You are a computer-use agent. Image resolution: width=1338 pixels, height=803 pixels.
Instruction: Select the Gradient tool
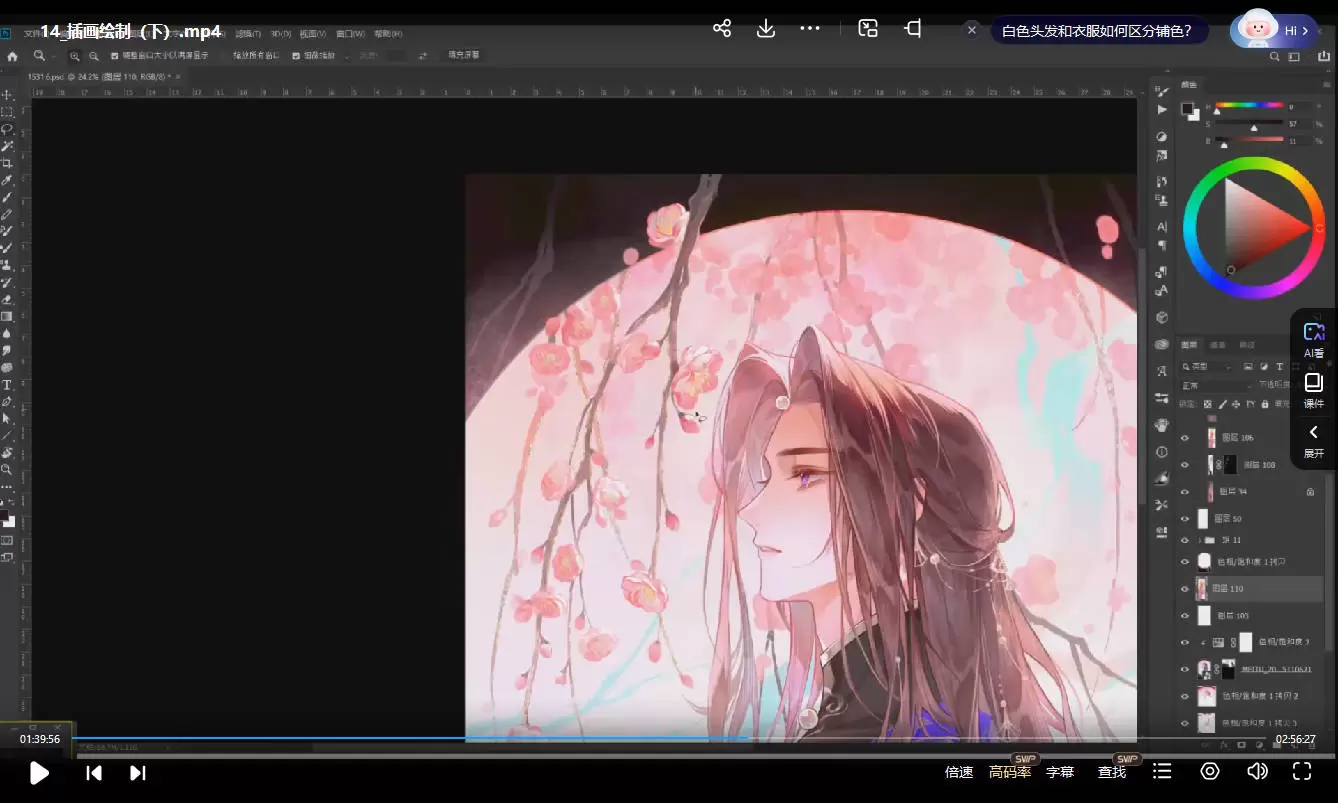tap(7, 316)
